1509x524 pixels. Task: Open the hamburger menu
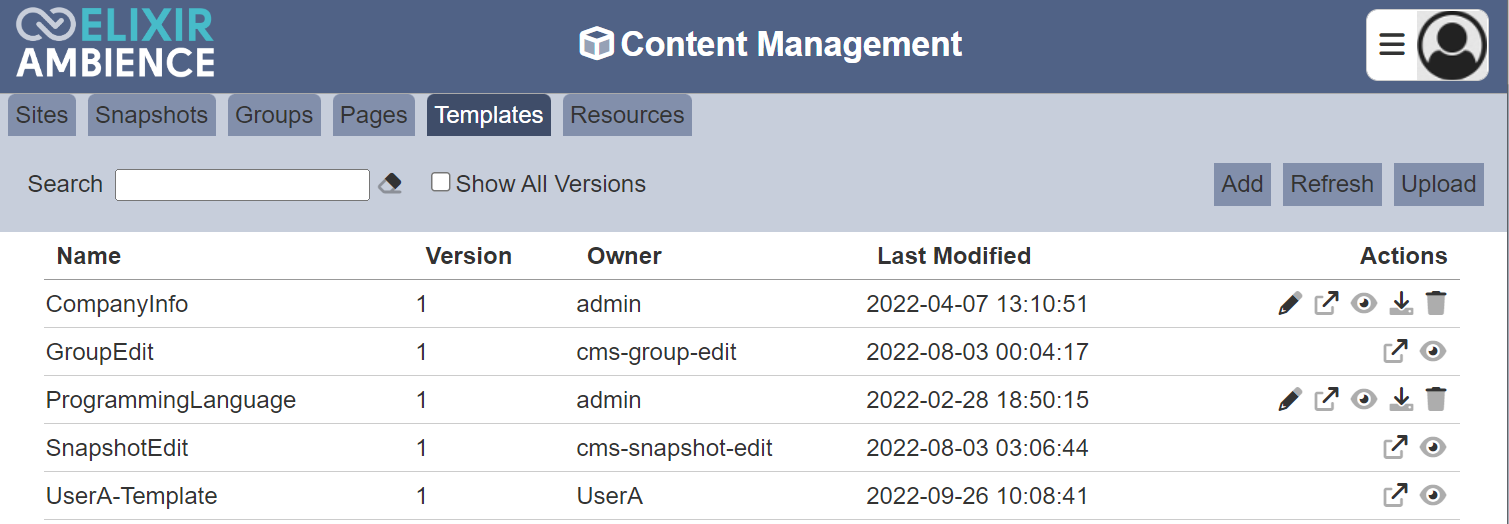tap(1392, 45)
